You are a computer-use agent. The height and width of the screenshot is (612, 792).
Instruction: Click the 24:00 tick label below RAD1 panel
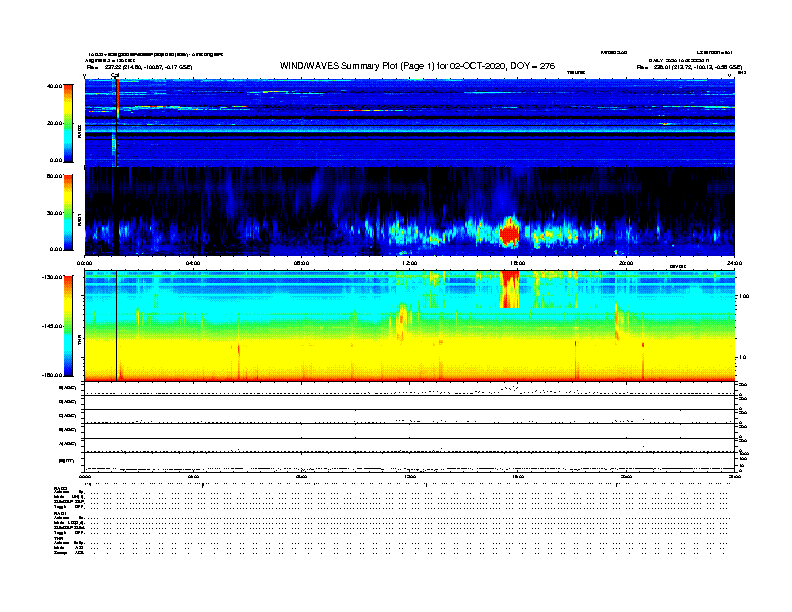point(733,263)
